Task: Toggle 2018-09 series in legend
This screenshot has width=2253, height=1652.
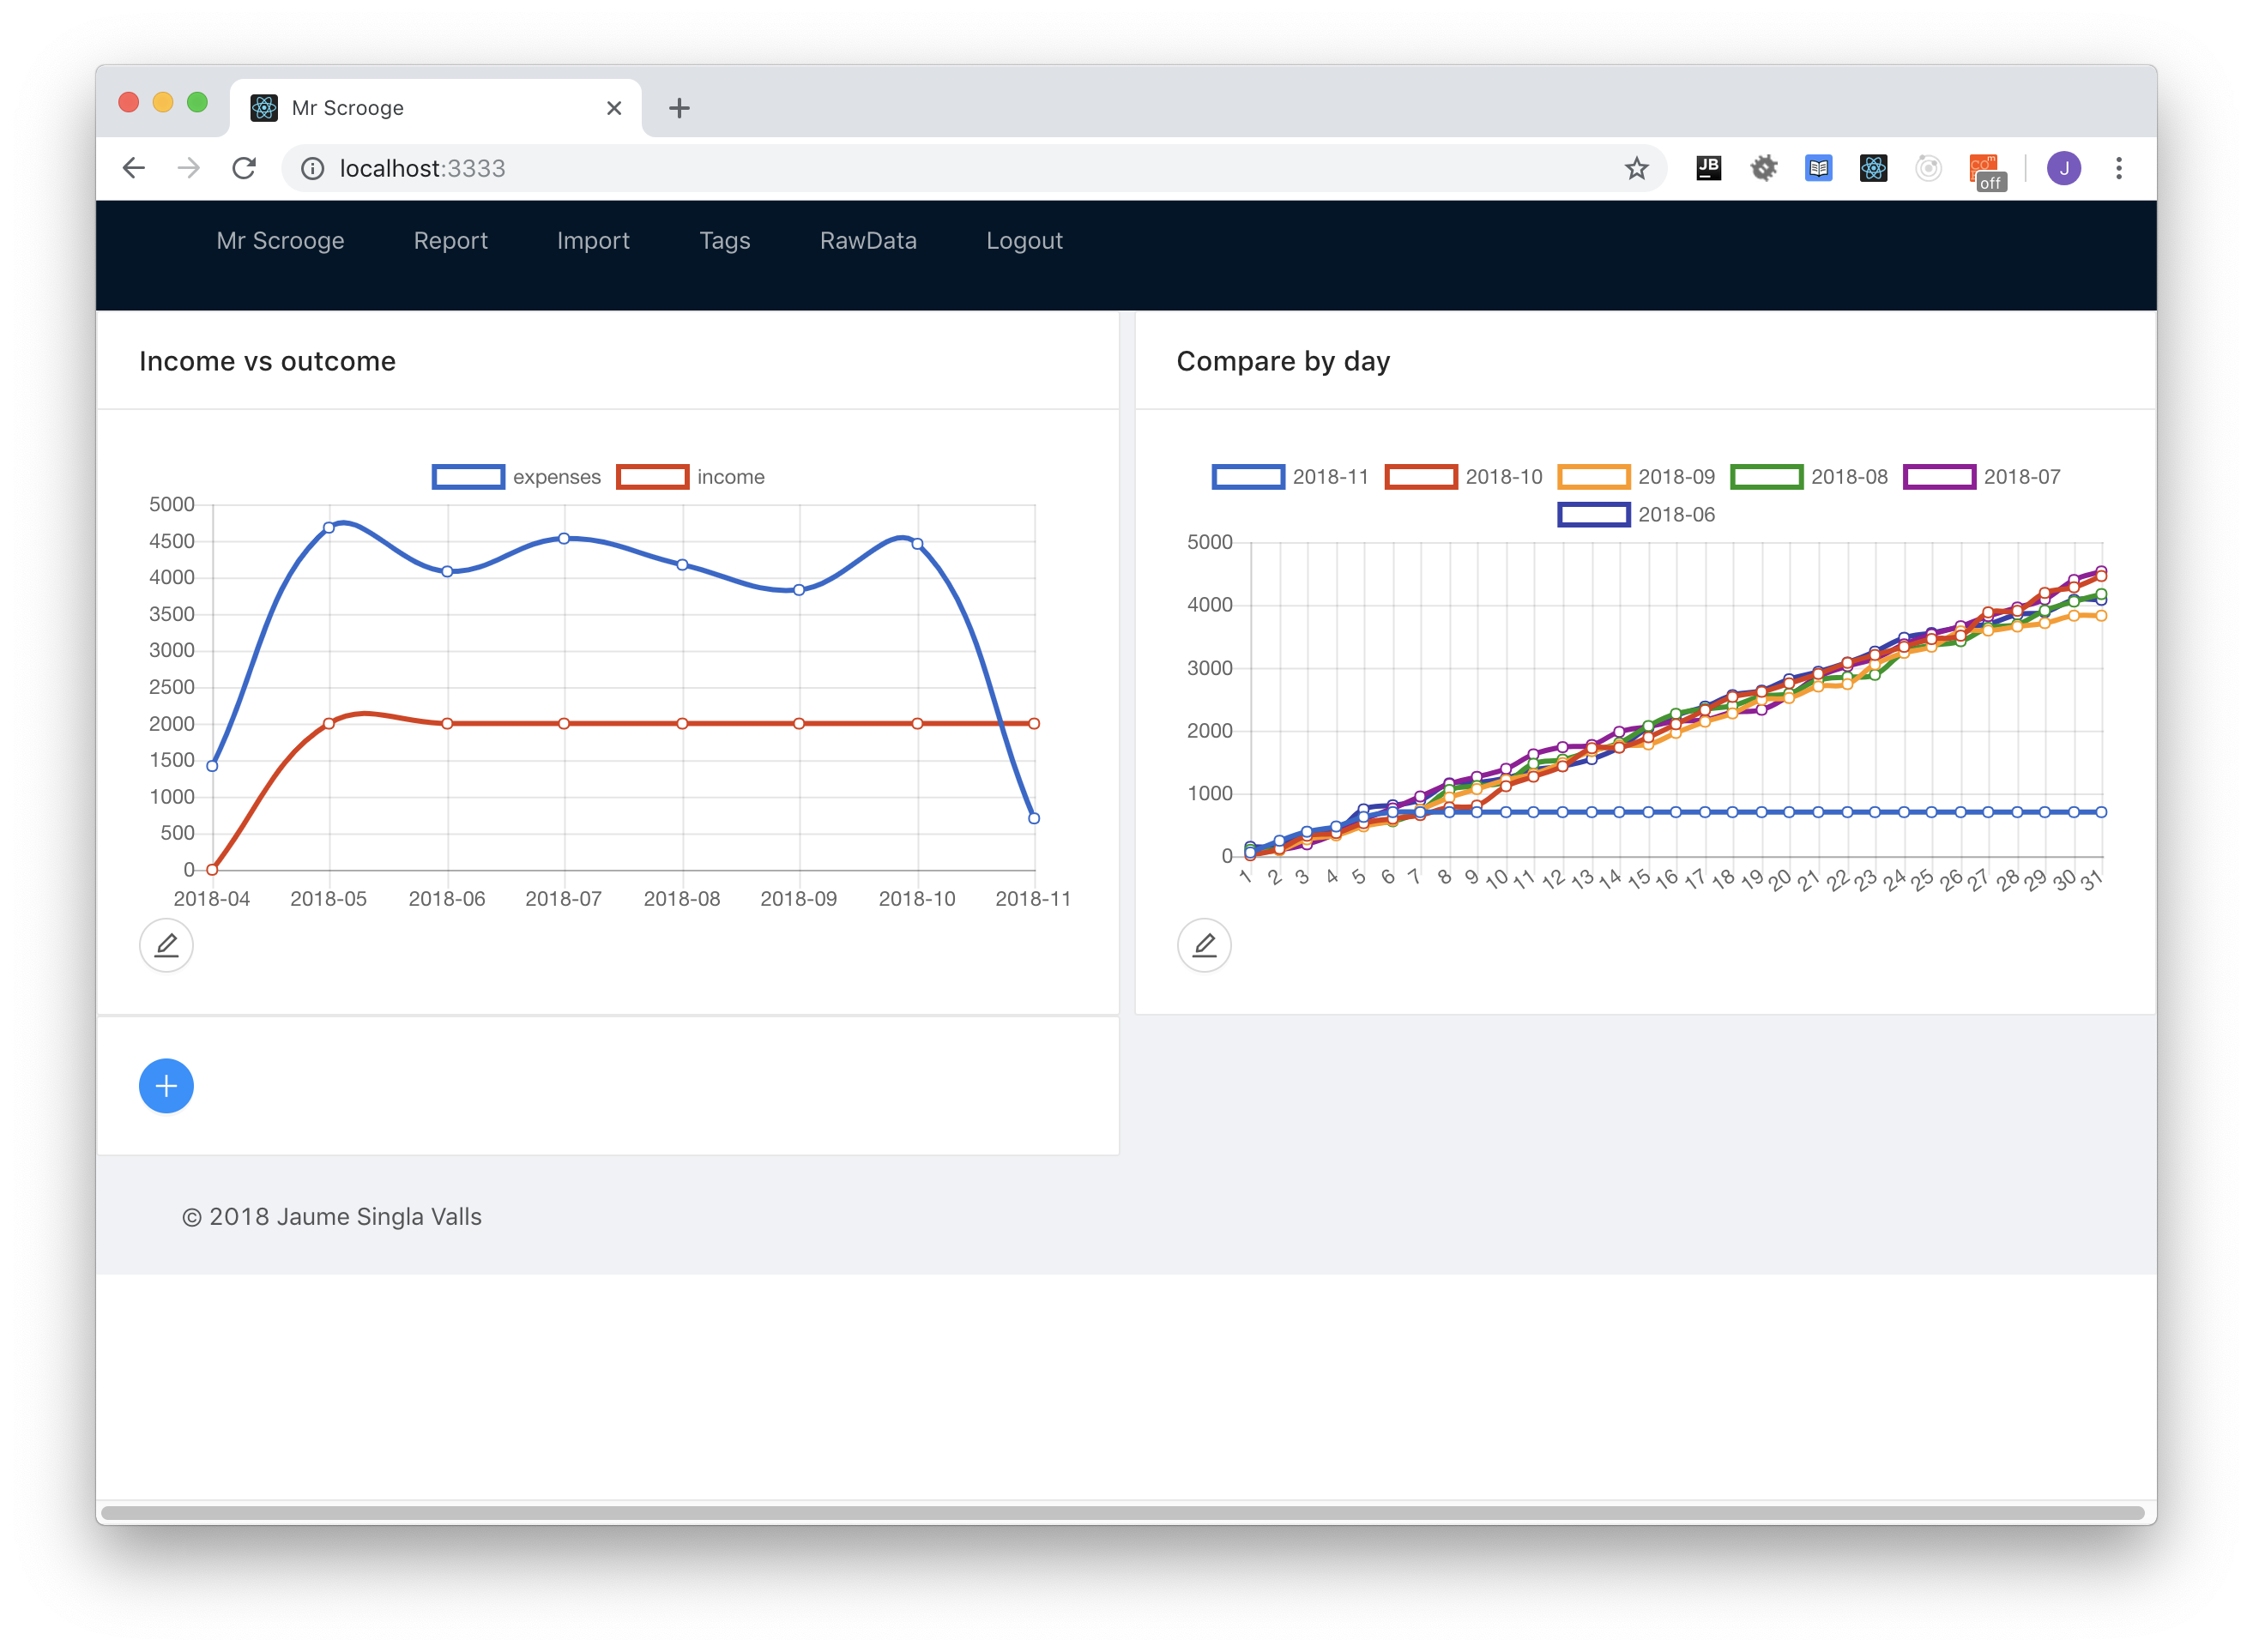Action: pos(1636,477)
